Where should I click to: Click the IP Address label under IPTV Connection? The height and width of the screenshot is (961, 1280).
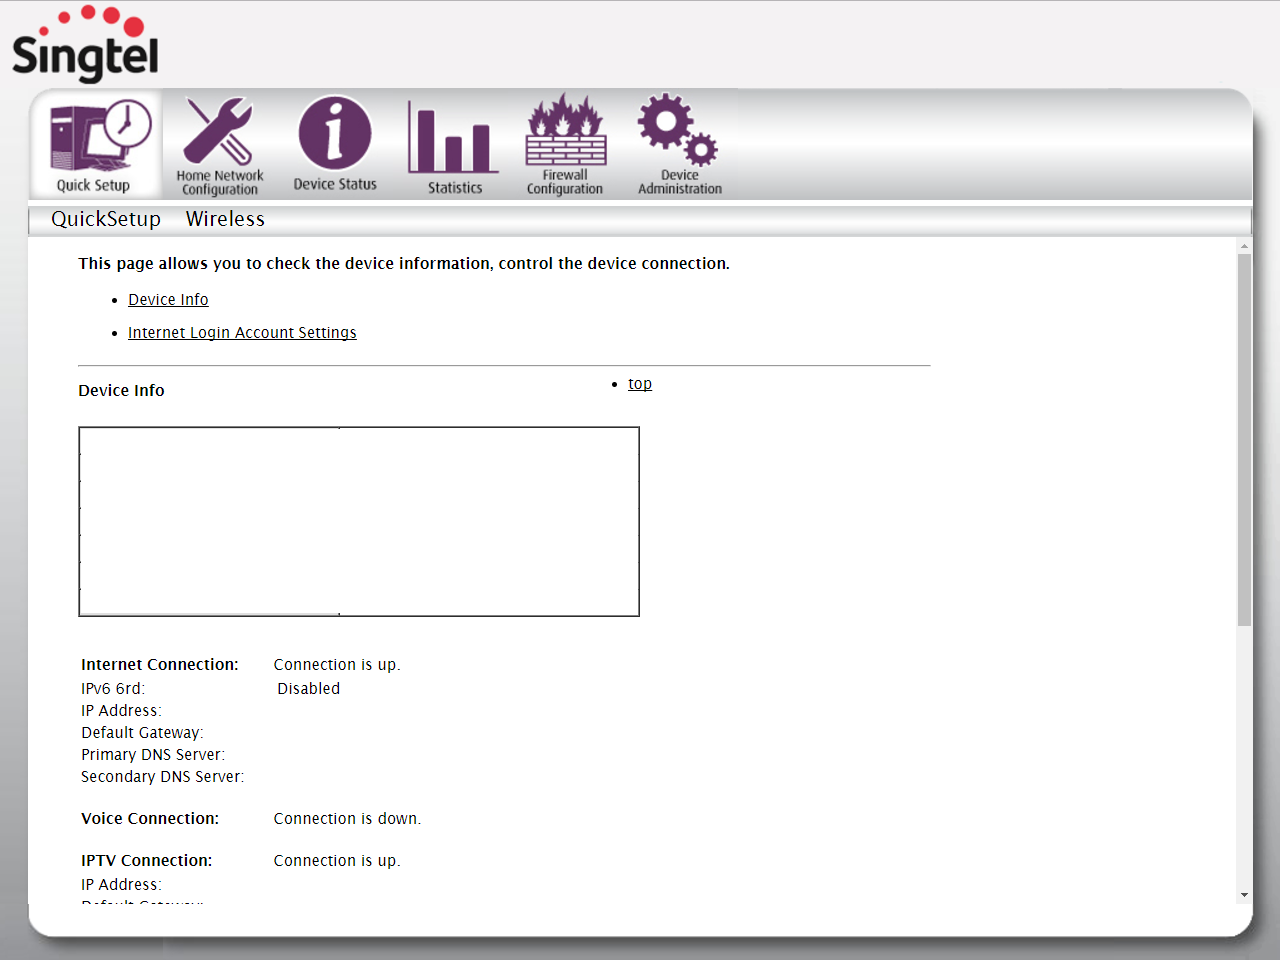click(x=121, y=885)
